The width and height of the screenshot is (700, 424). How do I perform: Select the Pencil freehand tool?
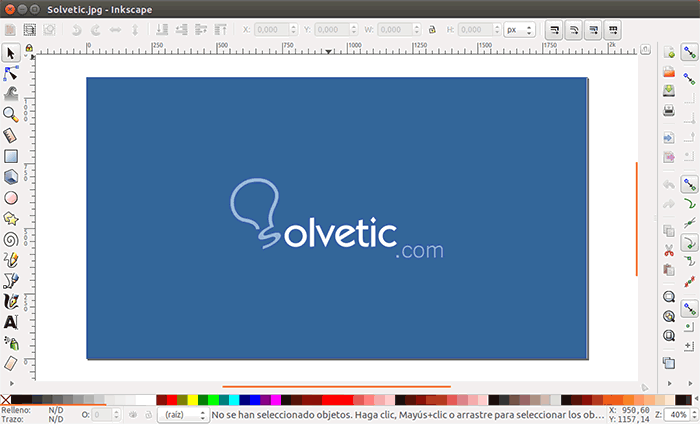pos(11,260)
